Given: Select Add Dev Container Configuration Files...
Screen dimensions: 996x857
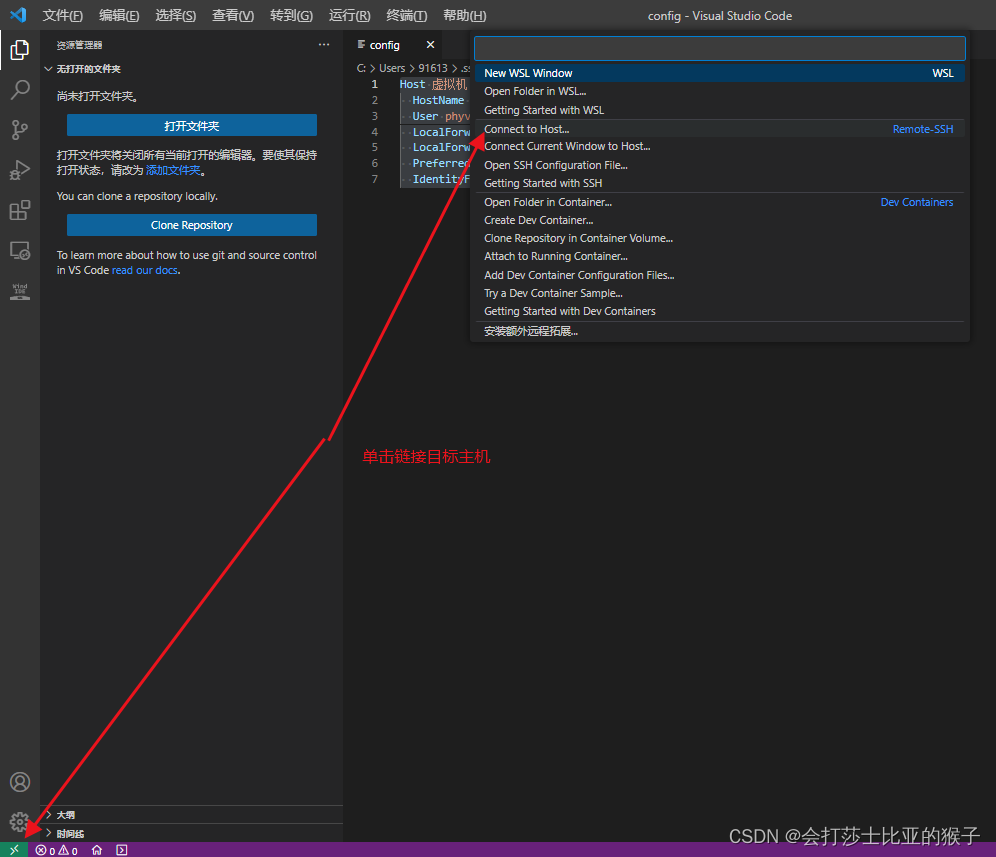Looking at the screenshot, I should tap(720, 275).
